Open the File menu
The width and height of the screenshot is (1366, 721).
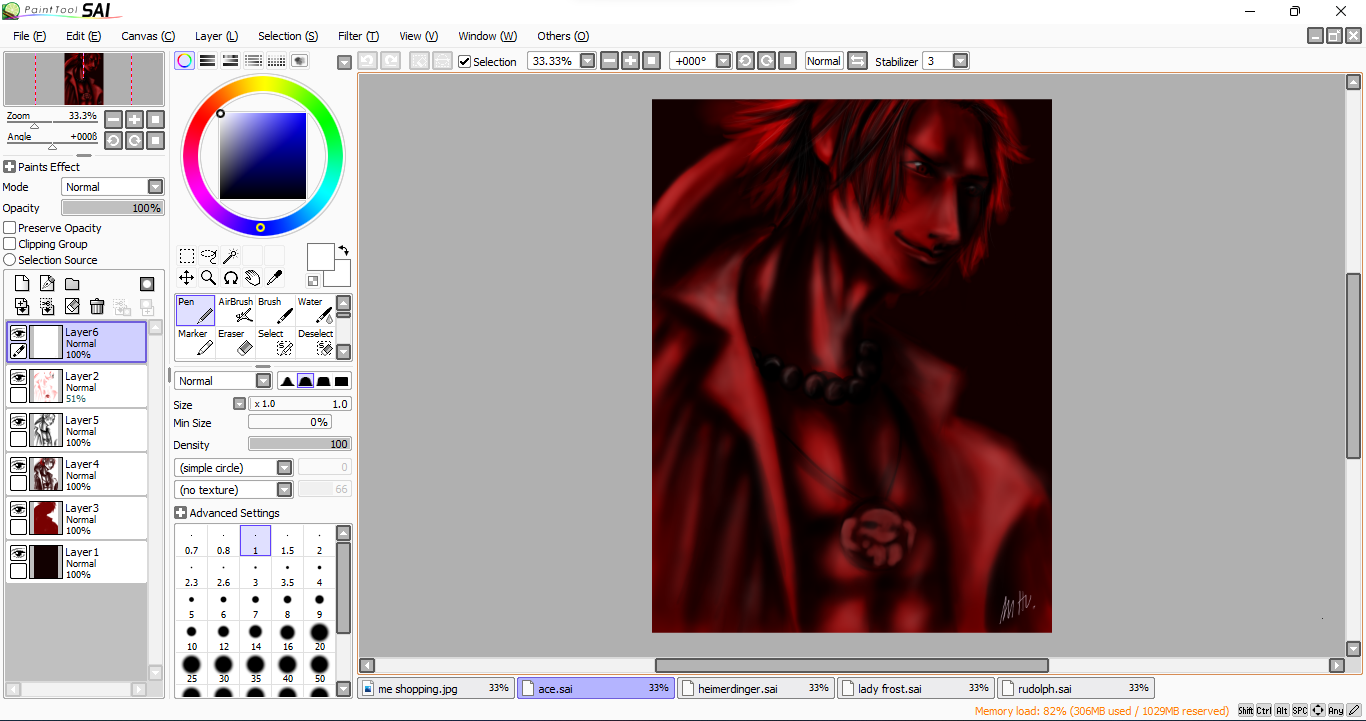[x=30, y=36]
